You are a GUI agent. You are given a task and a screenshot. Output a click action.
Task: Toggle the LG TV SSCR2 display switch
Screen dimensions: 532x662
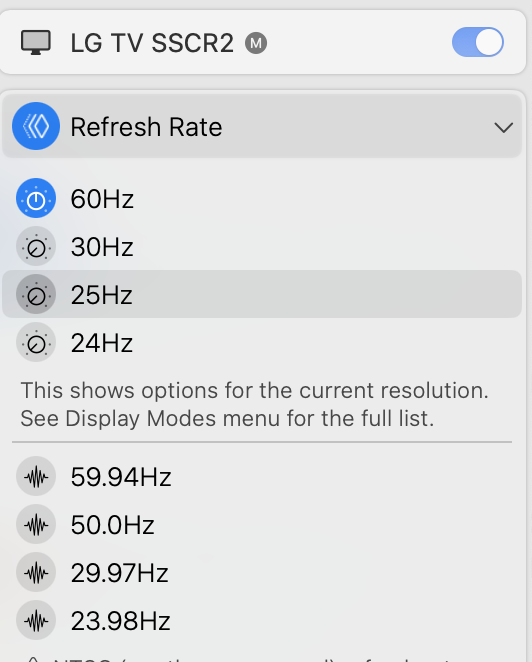[x=478, y=42]
